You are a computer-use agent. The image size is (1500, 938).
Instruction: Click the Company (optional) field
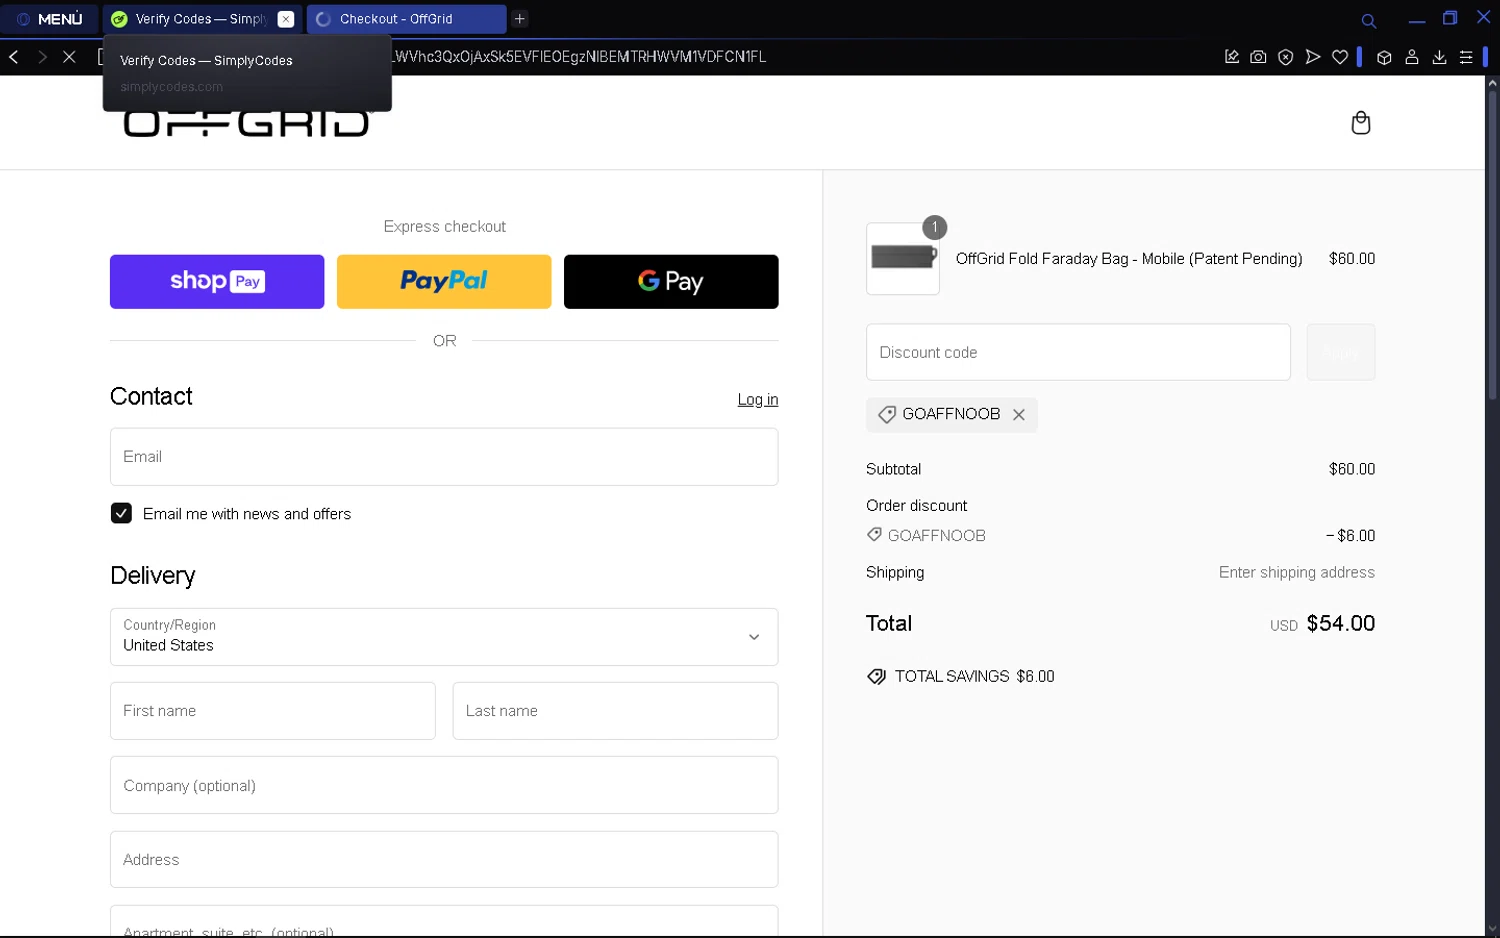coord(444,785)
